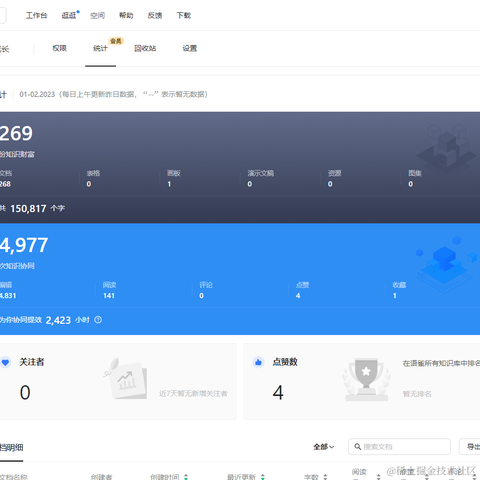Image resolution: width=480 pixels, height=480 pixels.
Task: Click the 点赞数 card title
Action: (285, 362)
